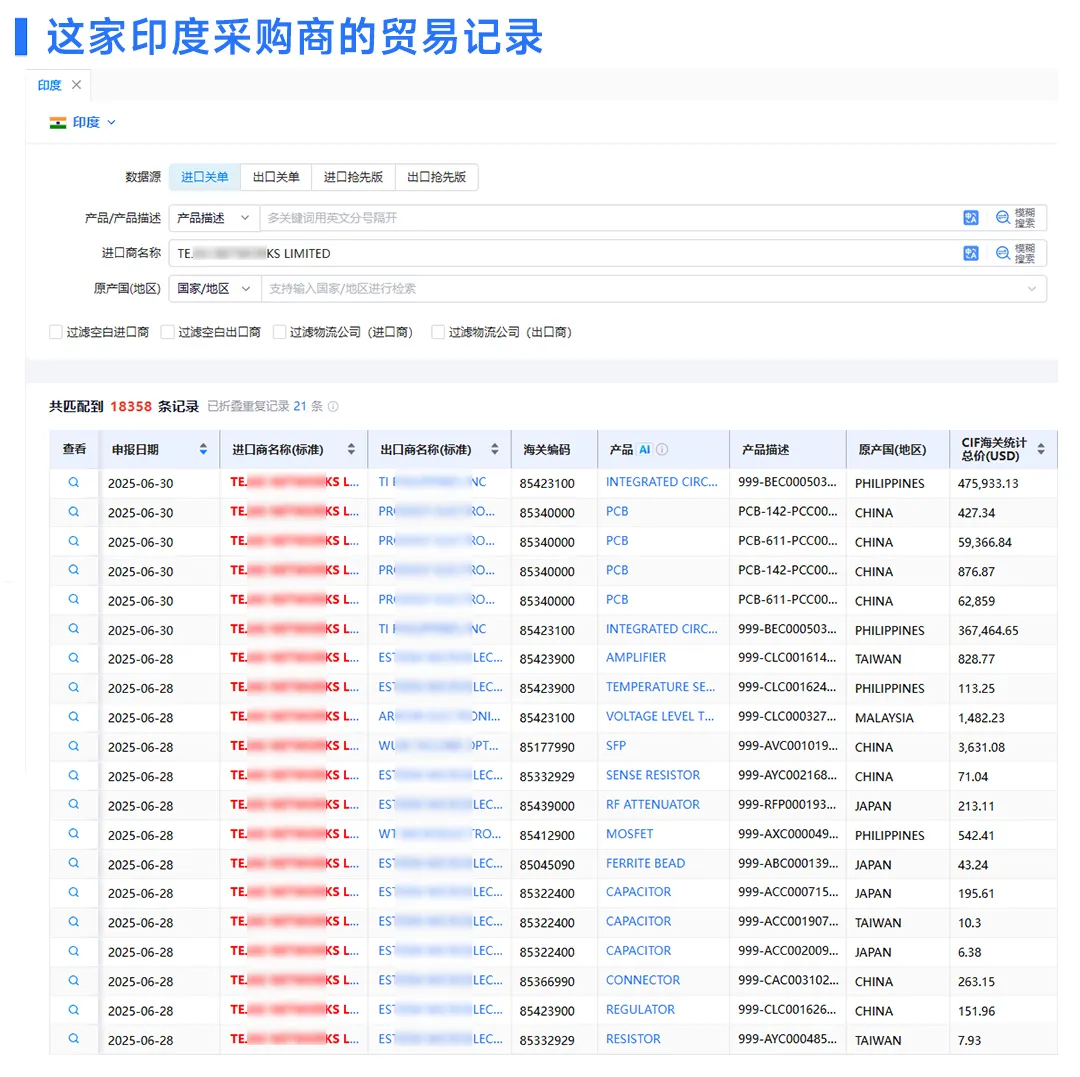View details of RF ATTENUATOR row
Image resolution: width=1080 pixels, height=1077 pixels.
74,804
